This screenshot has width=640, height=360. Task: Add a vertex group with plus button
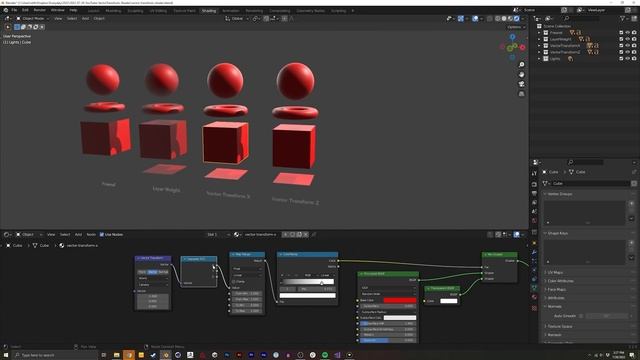click(x=631, y=204)
